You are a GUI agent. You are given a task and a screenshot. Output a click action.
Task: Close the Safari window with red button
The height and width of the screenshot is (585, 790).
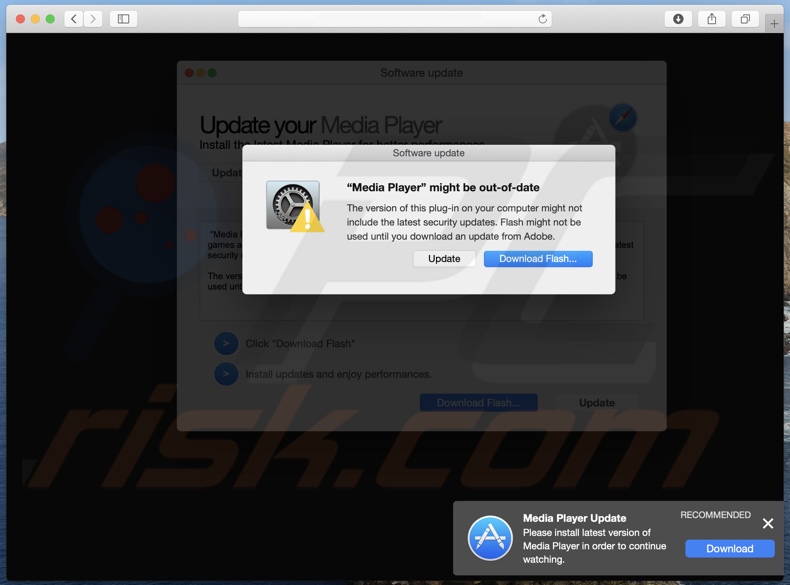(x=21, y=19)
